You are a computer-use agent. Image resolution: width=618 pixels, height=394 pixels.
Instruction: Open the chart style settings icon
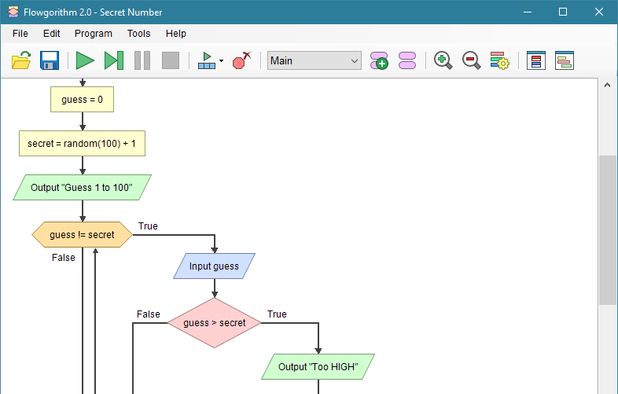pos(499,61)
